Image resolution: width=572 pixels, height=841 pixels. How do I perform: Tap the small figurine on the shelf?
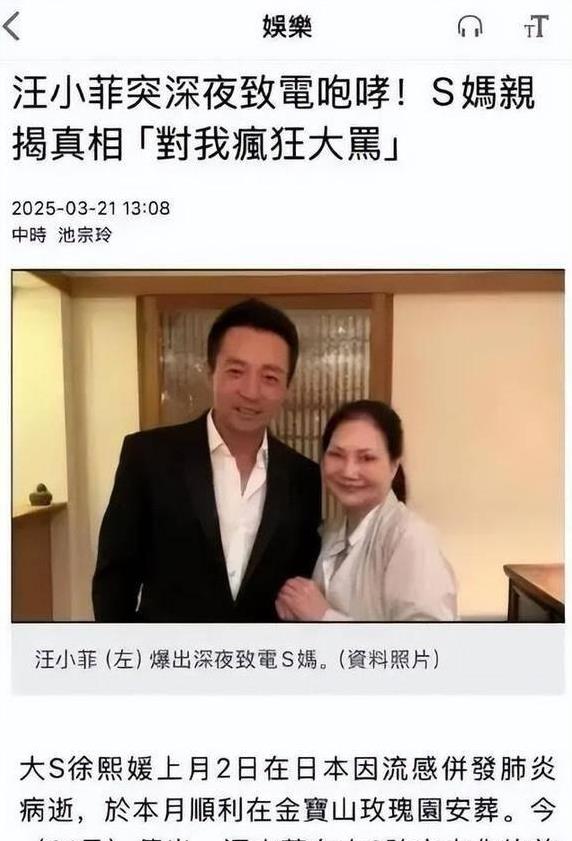pyautogui.click(x=40, y=495)
